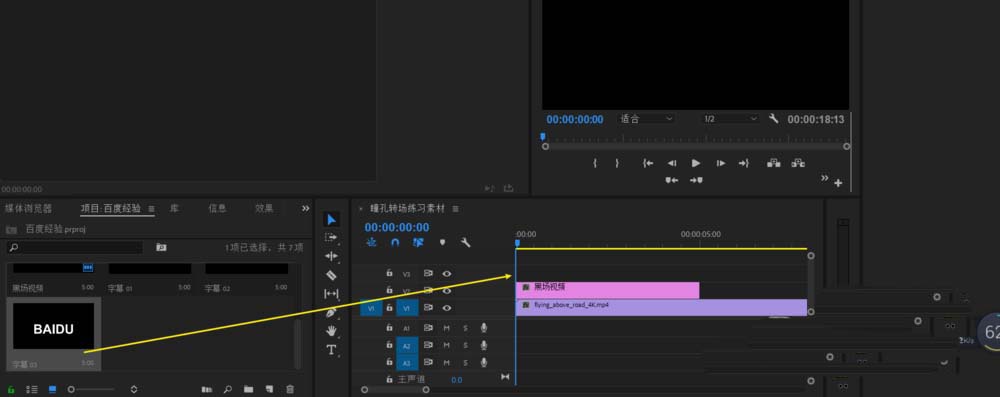Click the Extract button in program monitor
Viewport: 1000px width, 397px height.
798,163
